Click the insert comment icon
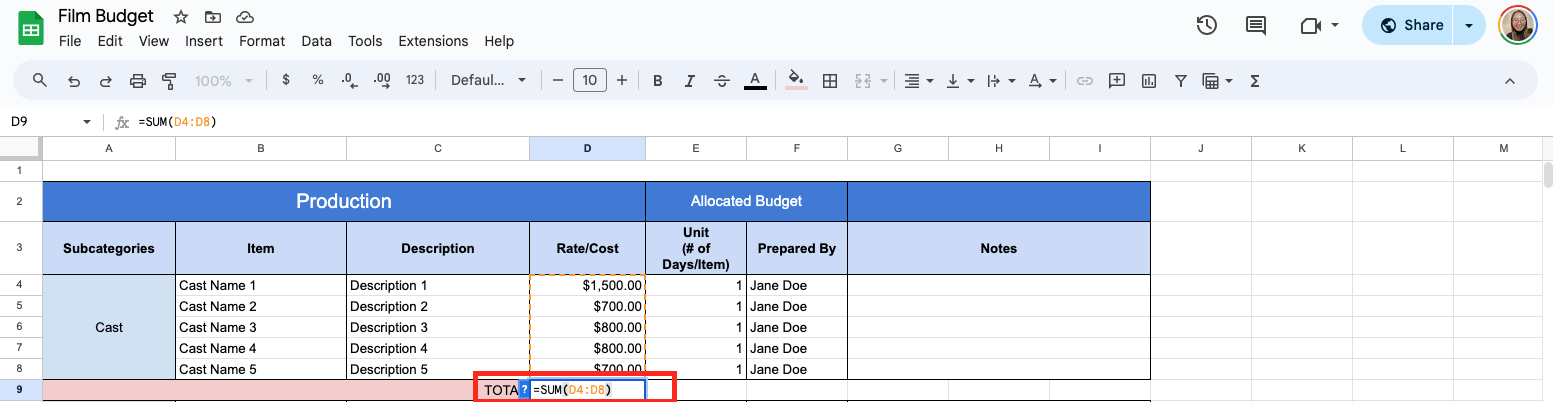 click(1117, 81)
